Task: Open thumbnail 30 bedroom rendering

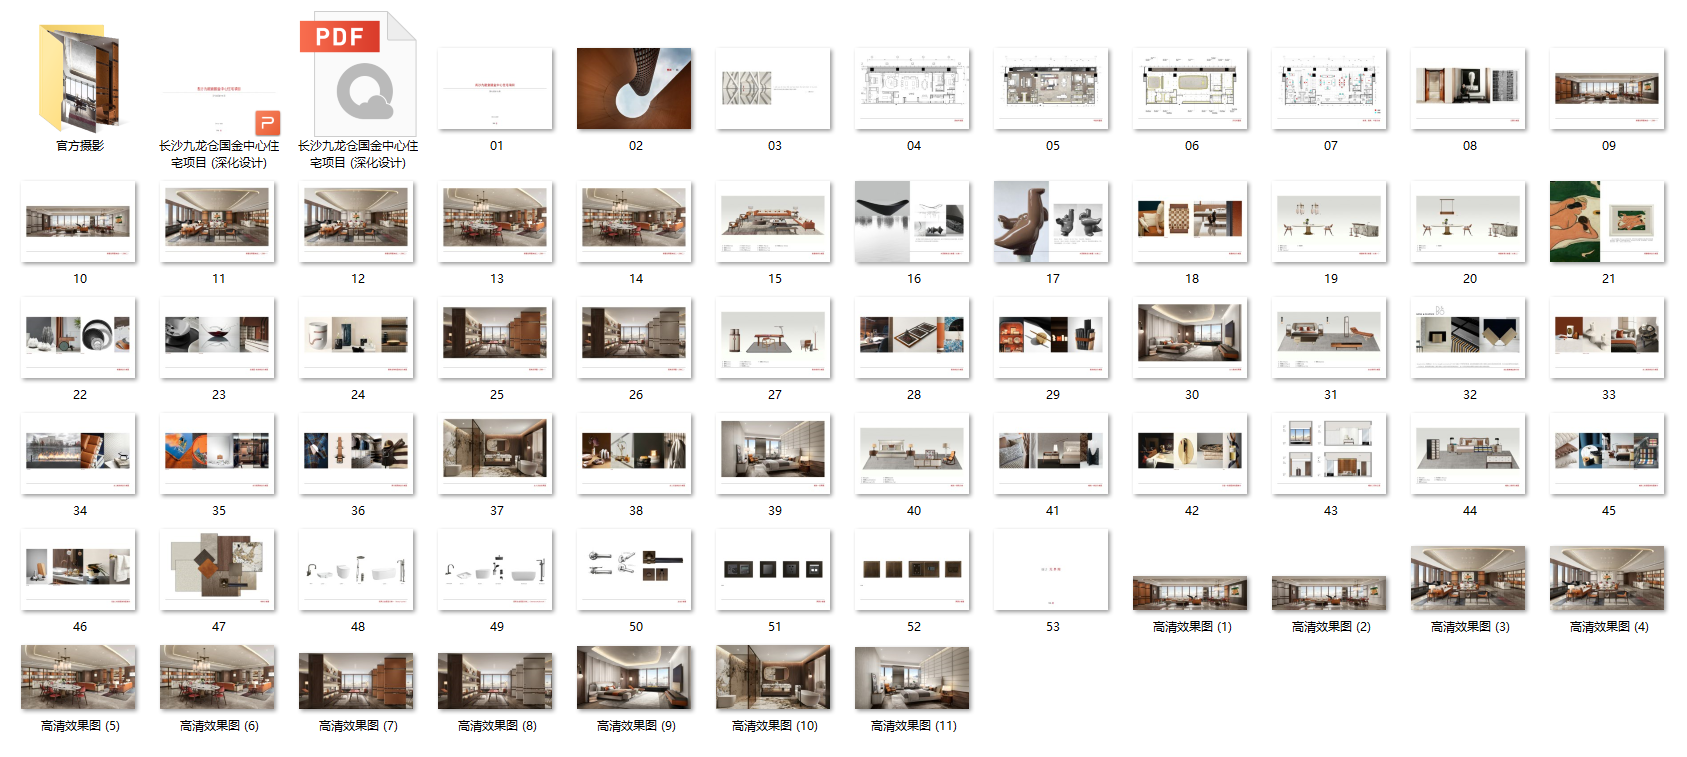Action: 1190,338
